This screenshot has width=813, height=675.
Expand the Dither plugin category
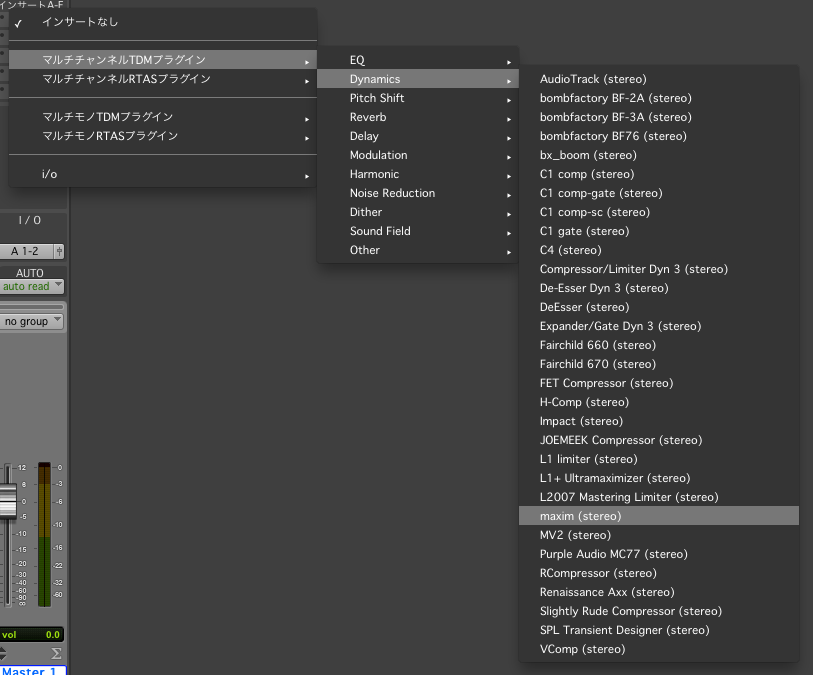[x=418, y=212]
